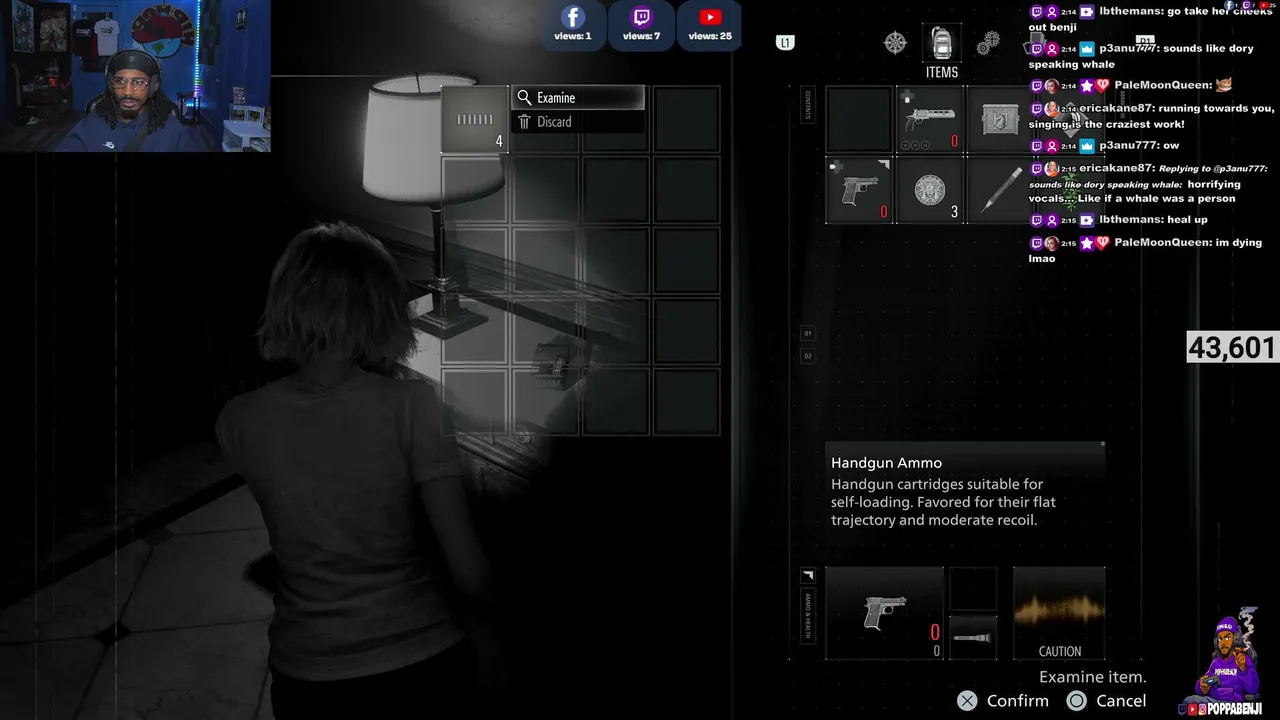Click the Twitch views counter icon
This screenshot has width=1280, height=720.
coord(641,18)
